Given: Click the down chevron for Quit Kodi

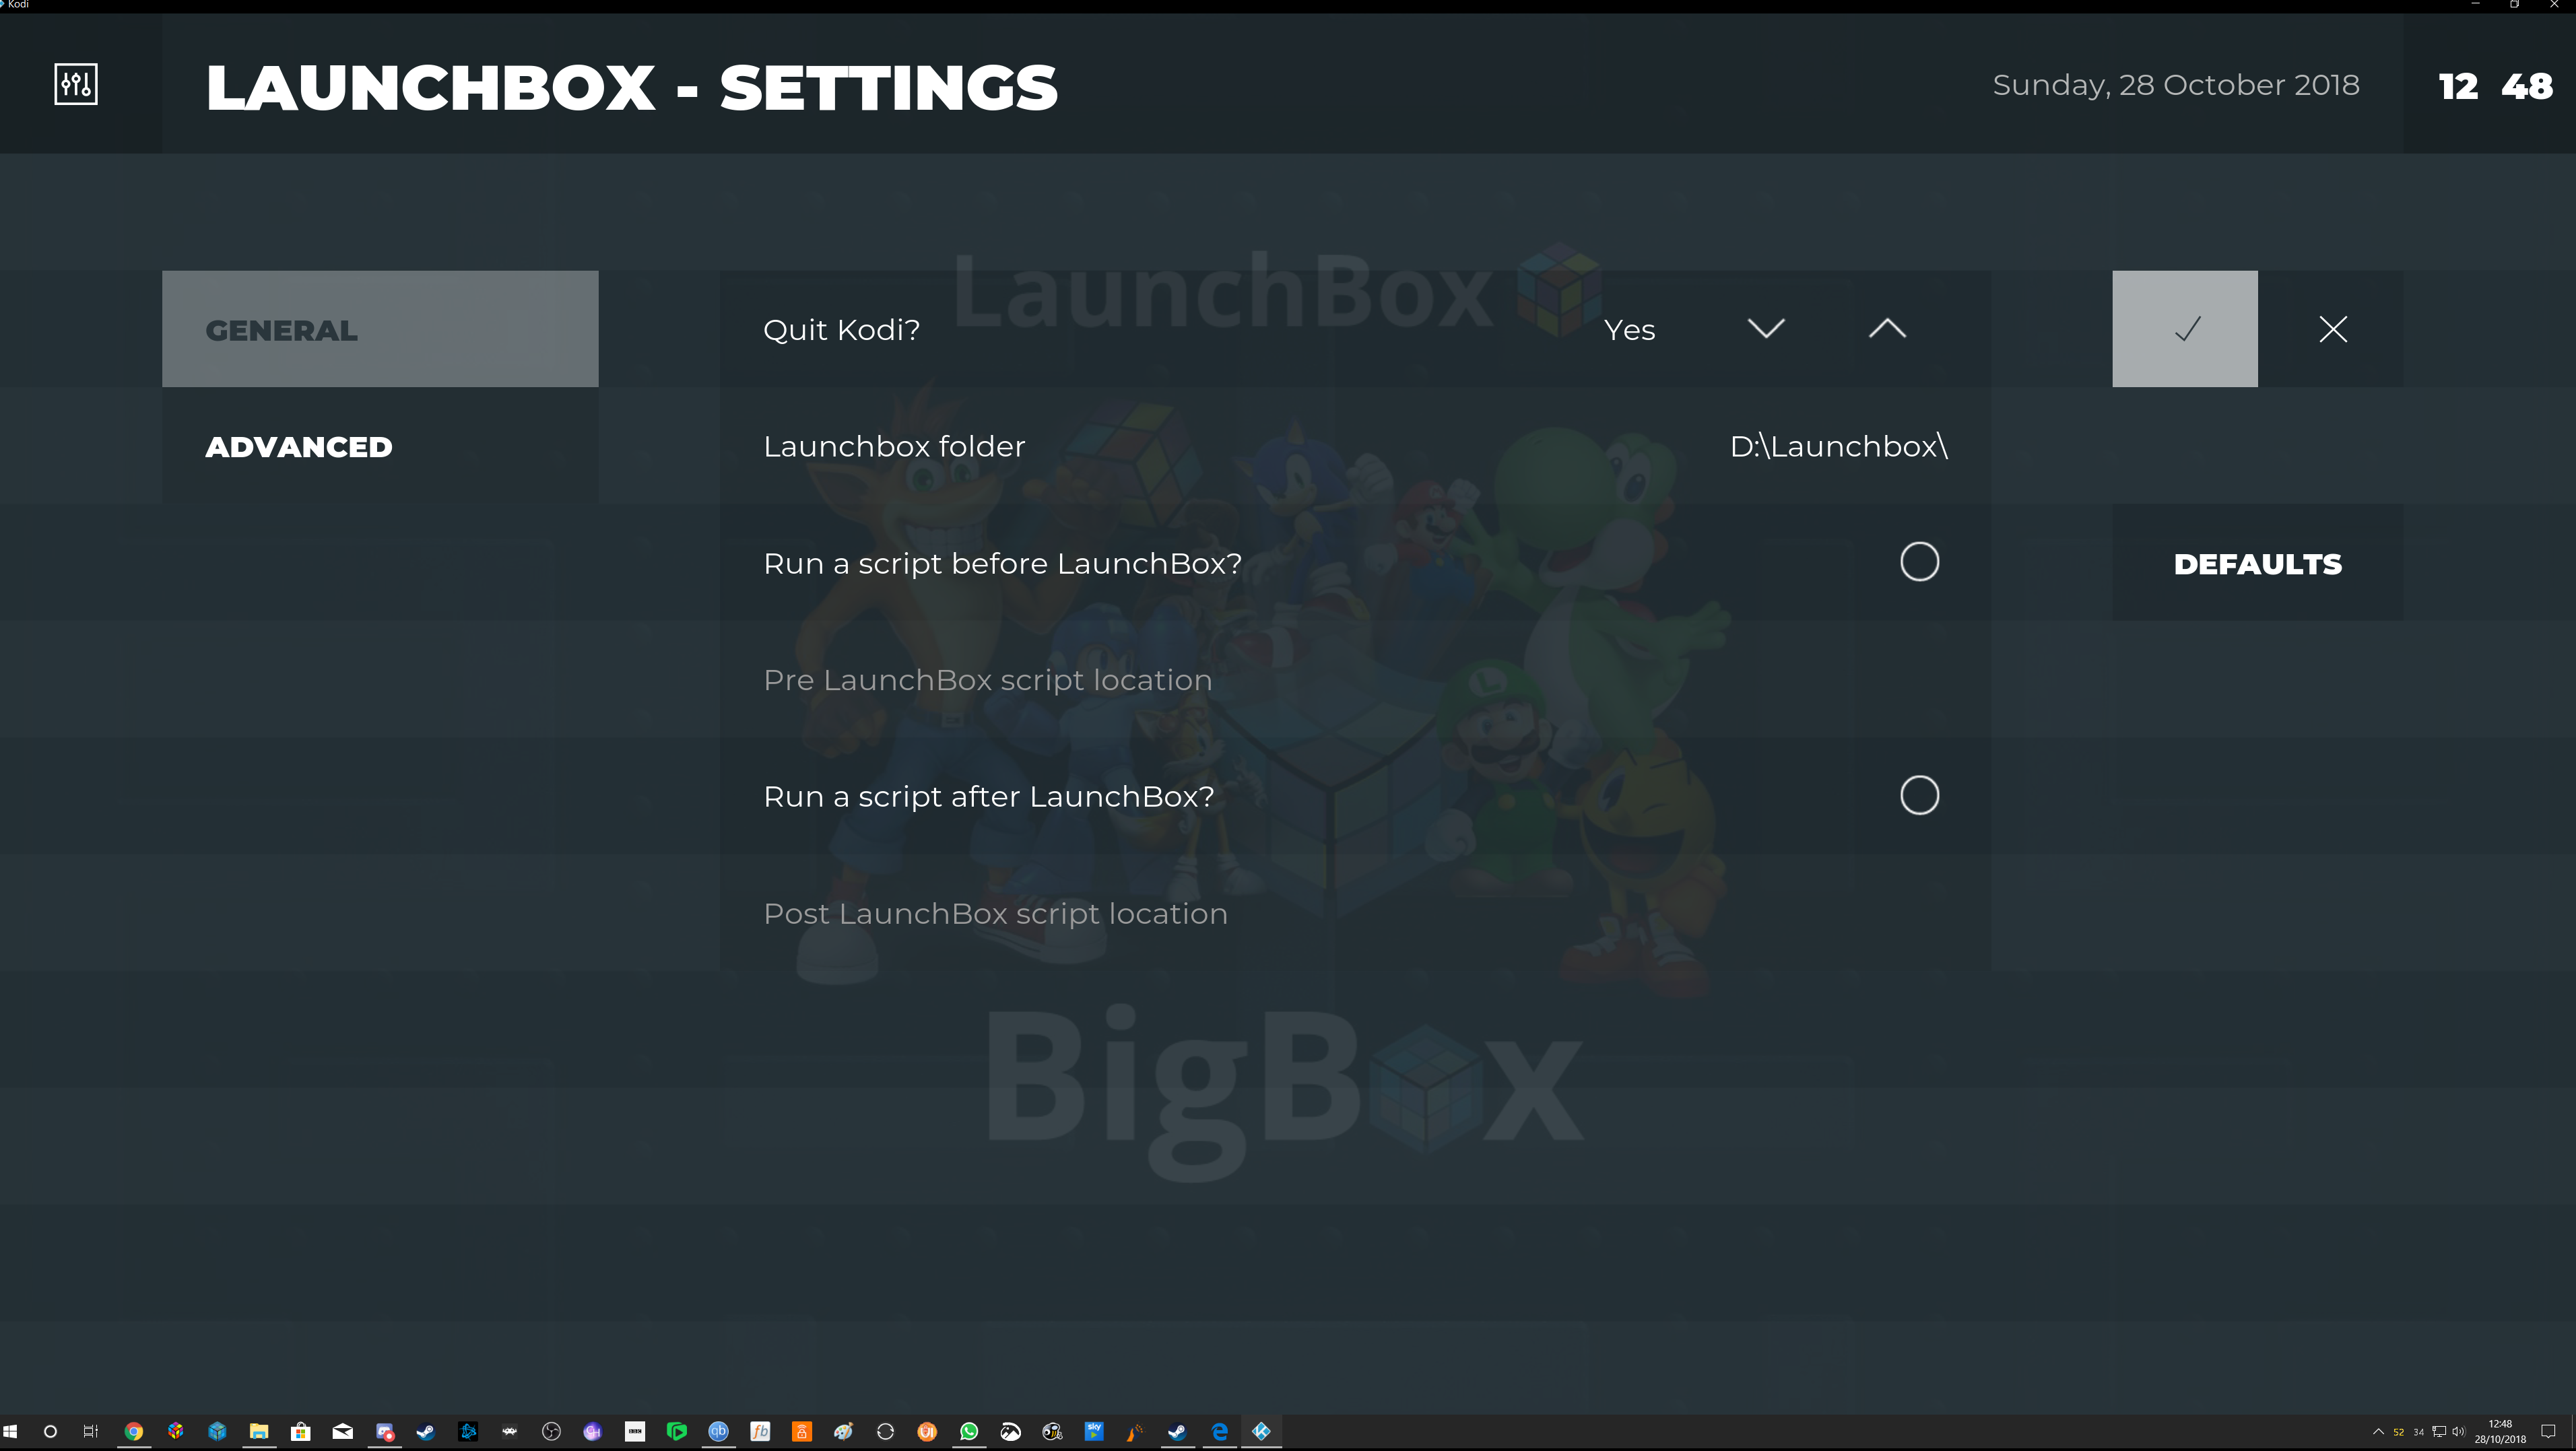Looking at the screenshot, I should 1766,329.
